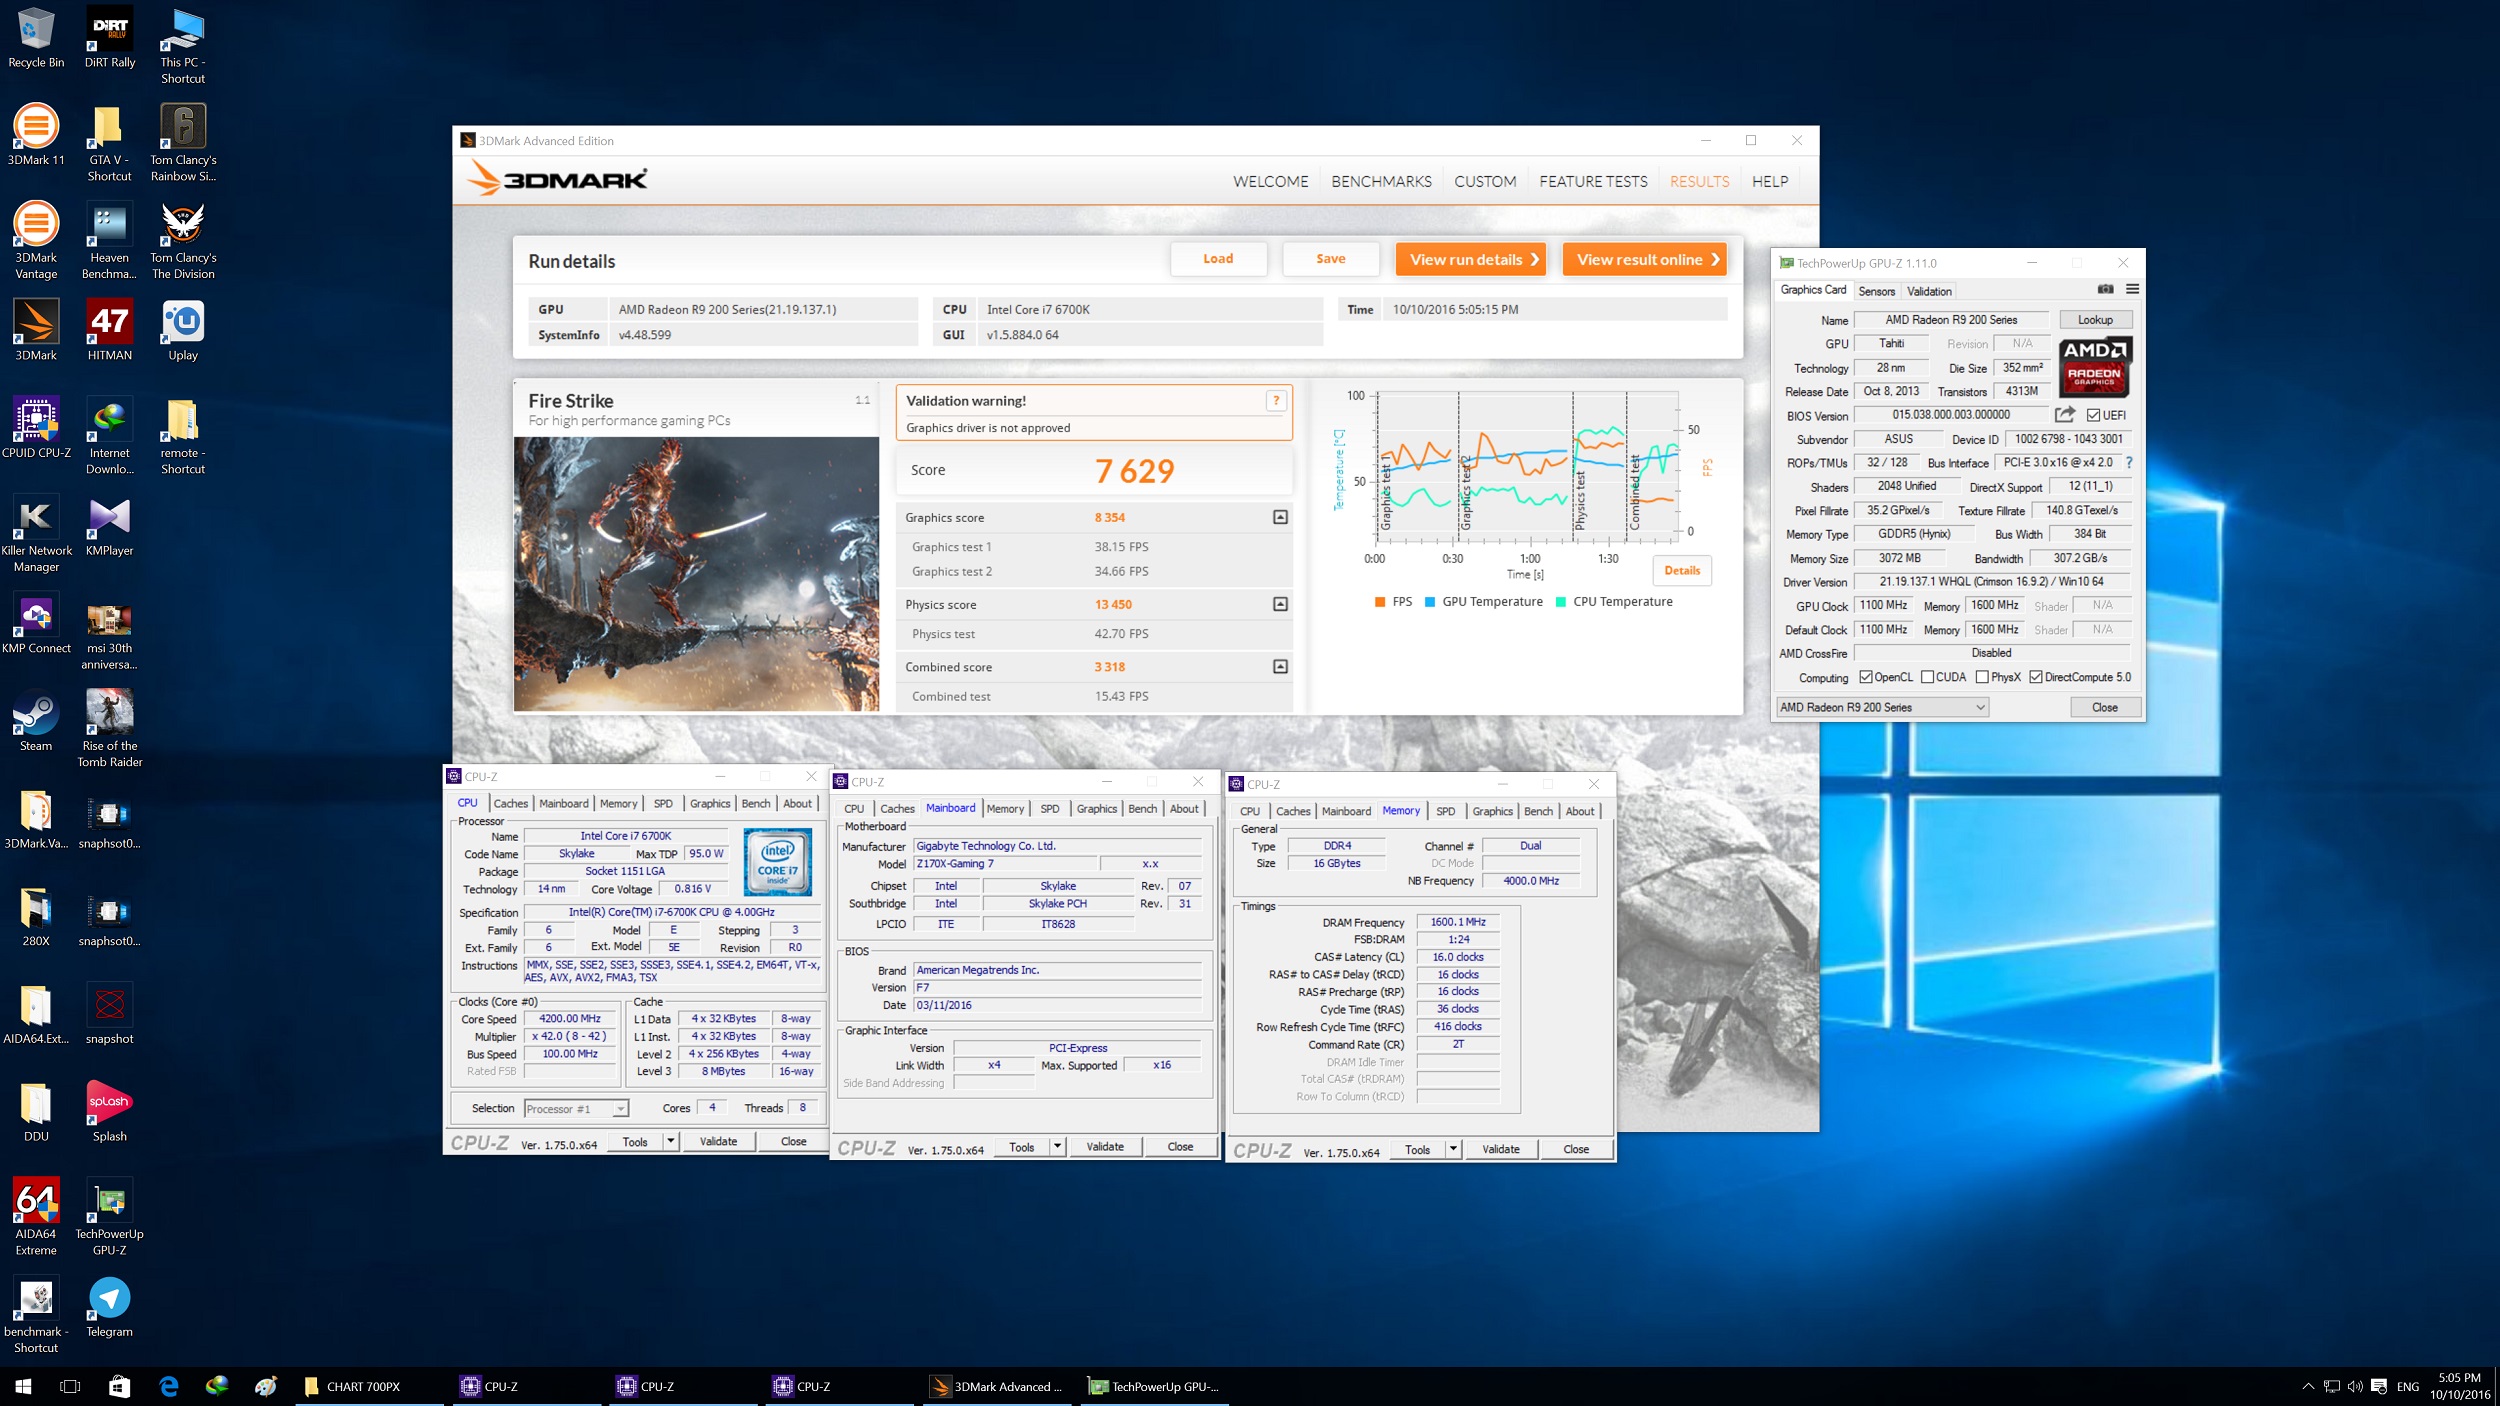2500x1406 pixels.
Task: Open Tom Clancy's Rainbow Six shortcut
Action: tap(183, 143)
